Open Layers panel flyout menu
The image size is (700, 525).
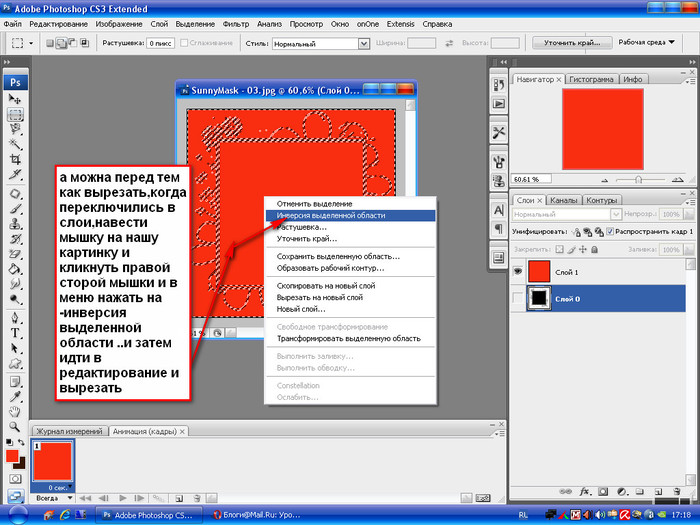[690, 202]
